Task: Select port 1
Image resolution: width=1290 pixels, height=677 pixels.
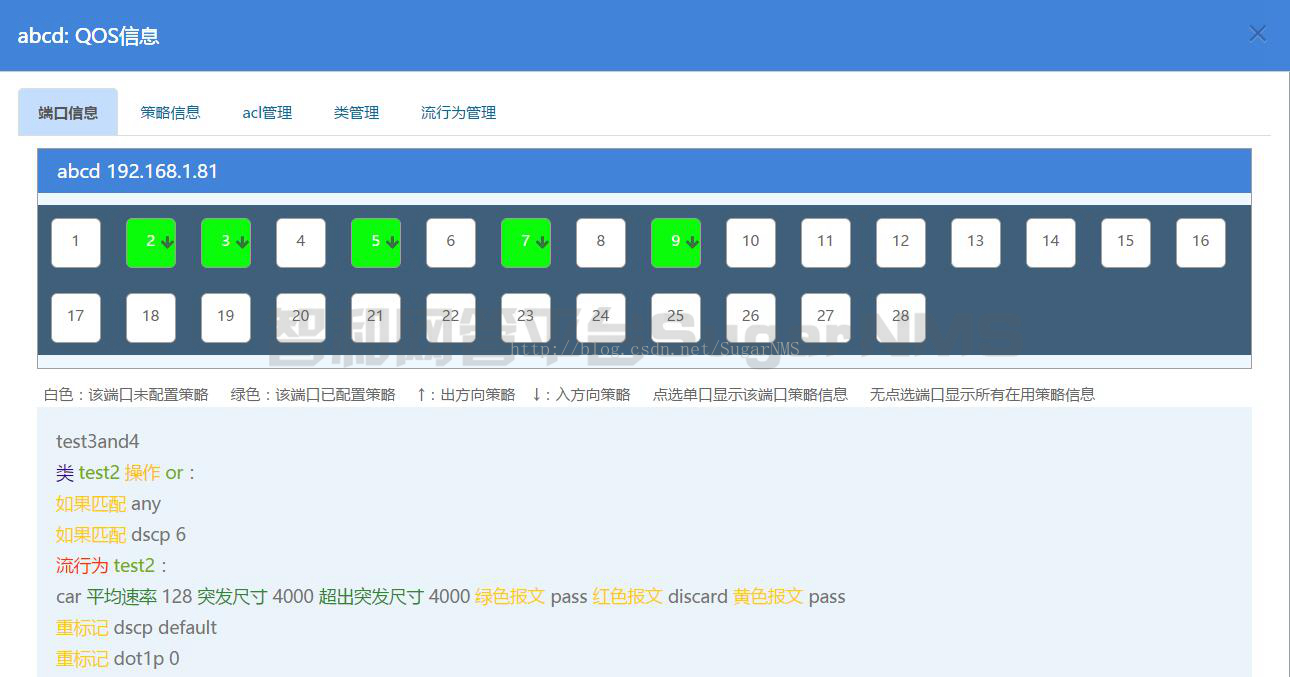Action: pyautogui.click(x=76, y=243)
